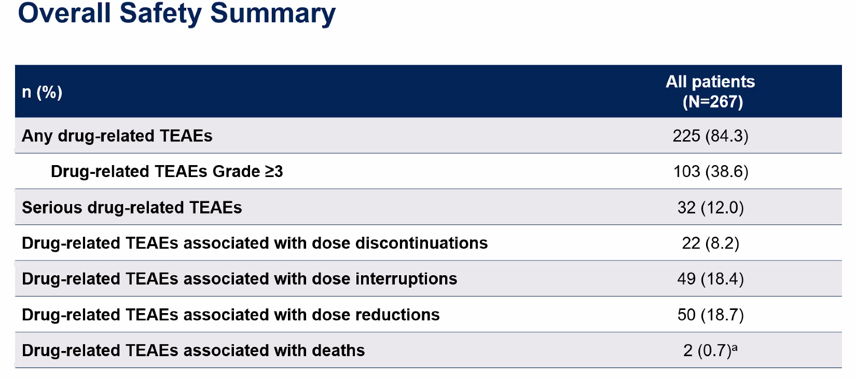Image resolution: width=855 pixels, height=381 pixels.
Task: Click the 22 (8.2) value
Action: [711, 243]
